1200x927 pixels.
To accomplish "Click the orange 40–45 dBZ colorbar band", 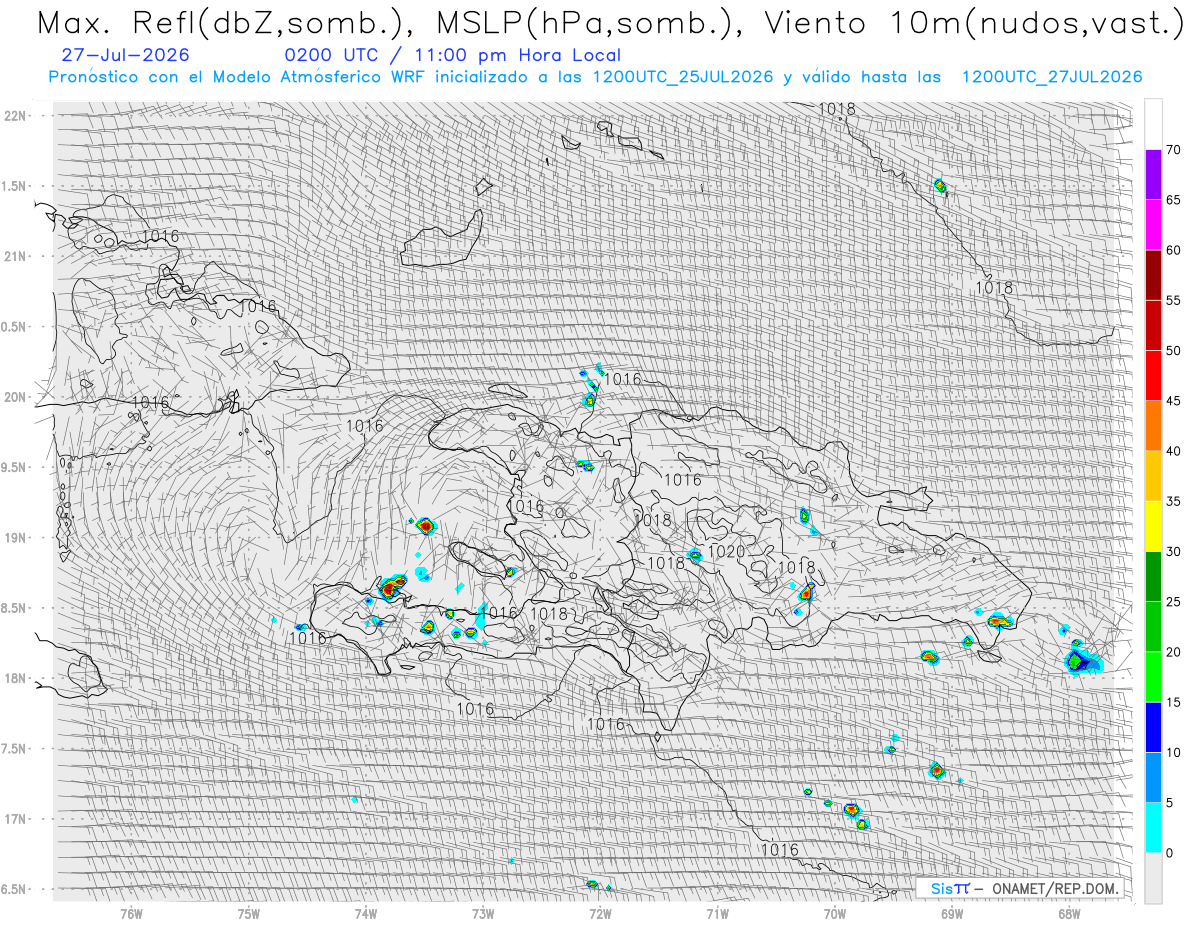I will [x=1153, y=426].
